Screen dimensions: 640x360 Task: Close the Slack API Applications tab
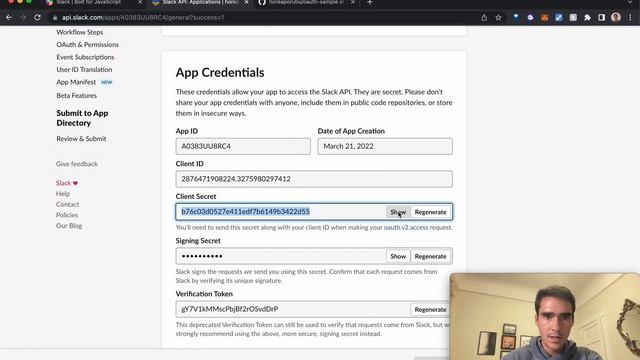pyautogui.click(x=247, y=2)
